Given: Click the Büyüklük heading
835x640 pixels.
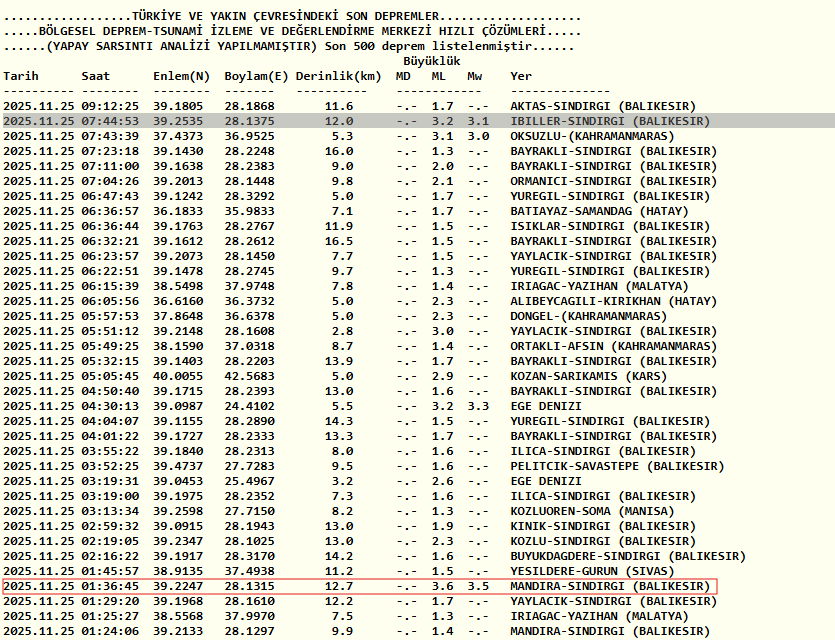Looking at the screenshot, I should point(432,61).
